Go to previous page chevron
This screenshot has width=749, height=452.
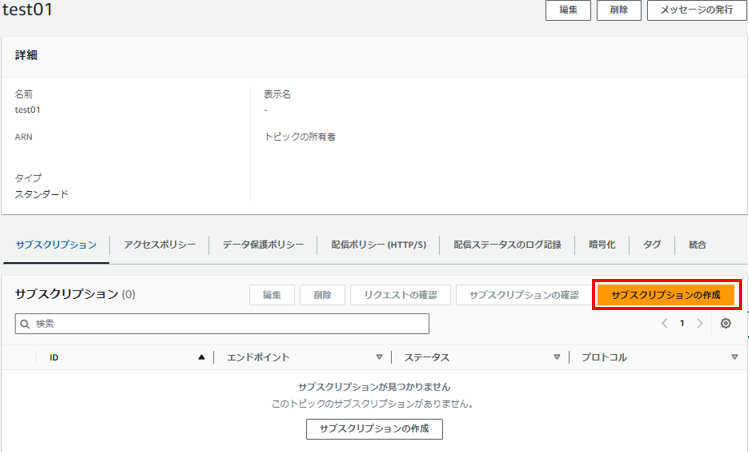point(664,323)
